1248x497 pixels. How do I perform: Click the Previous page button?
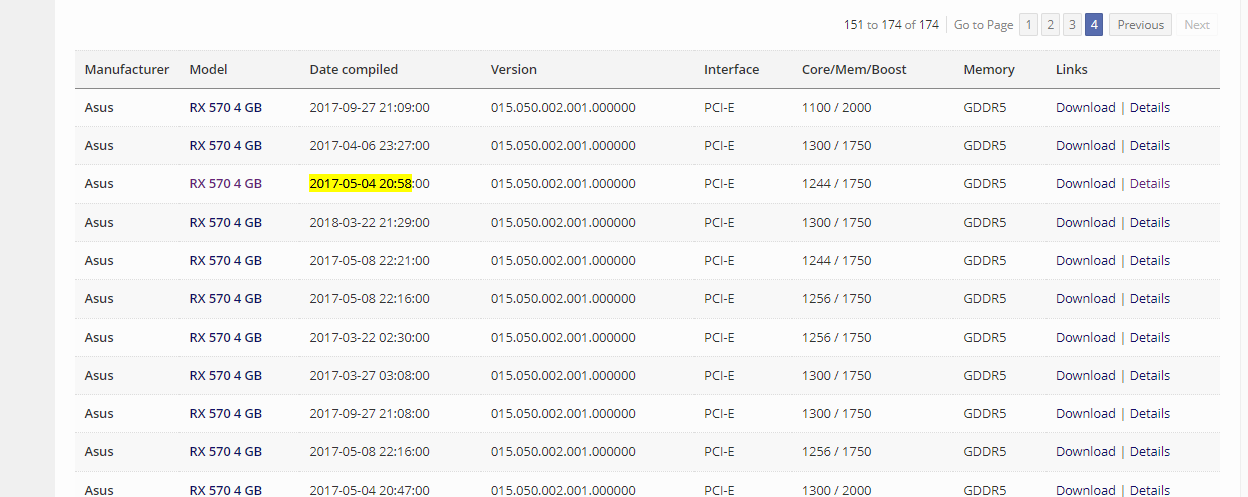pos(1140,25)
